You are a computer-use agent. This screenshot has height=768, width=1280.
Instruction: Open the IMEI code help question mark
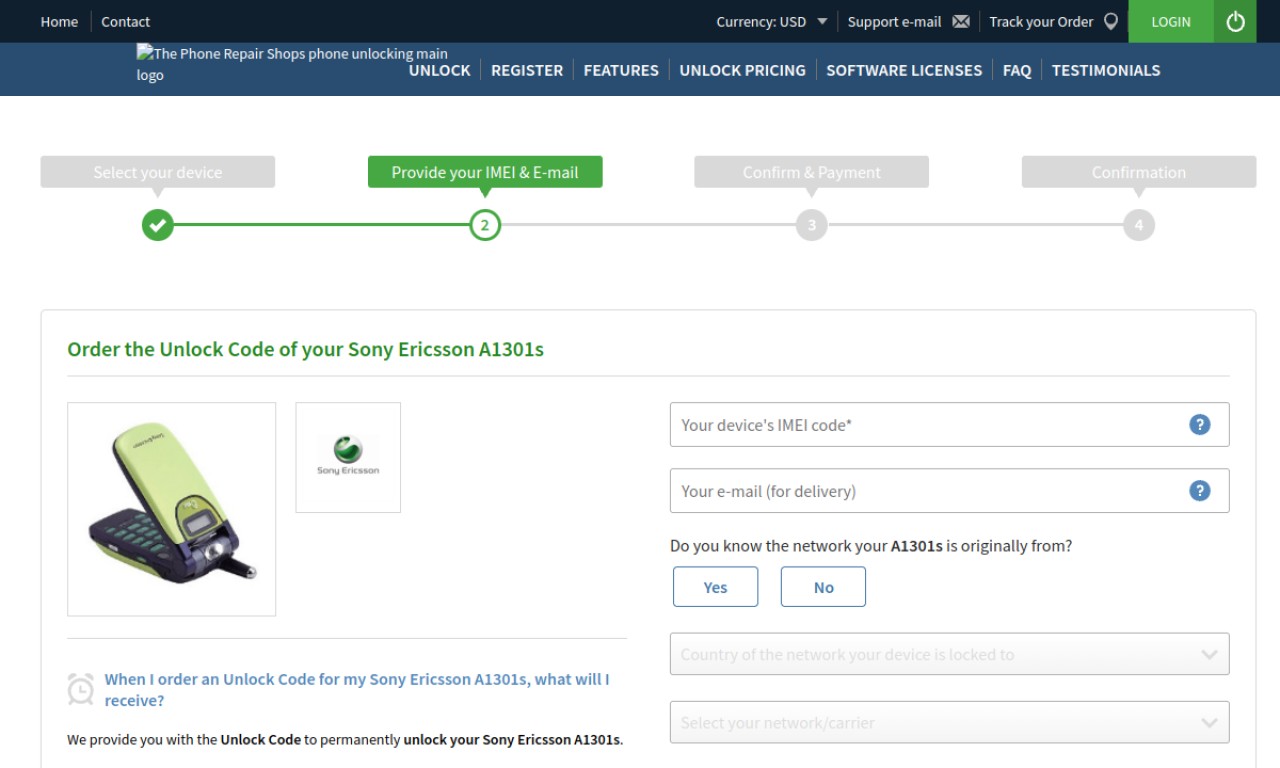1199,424
